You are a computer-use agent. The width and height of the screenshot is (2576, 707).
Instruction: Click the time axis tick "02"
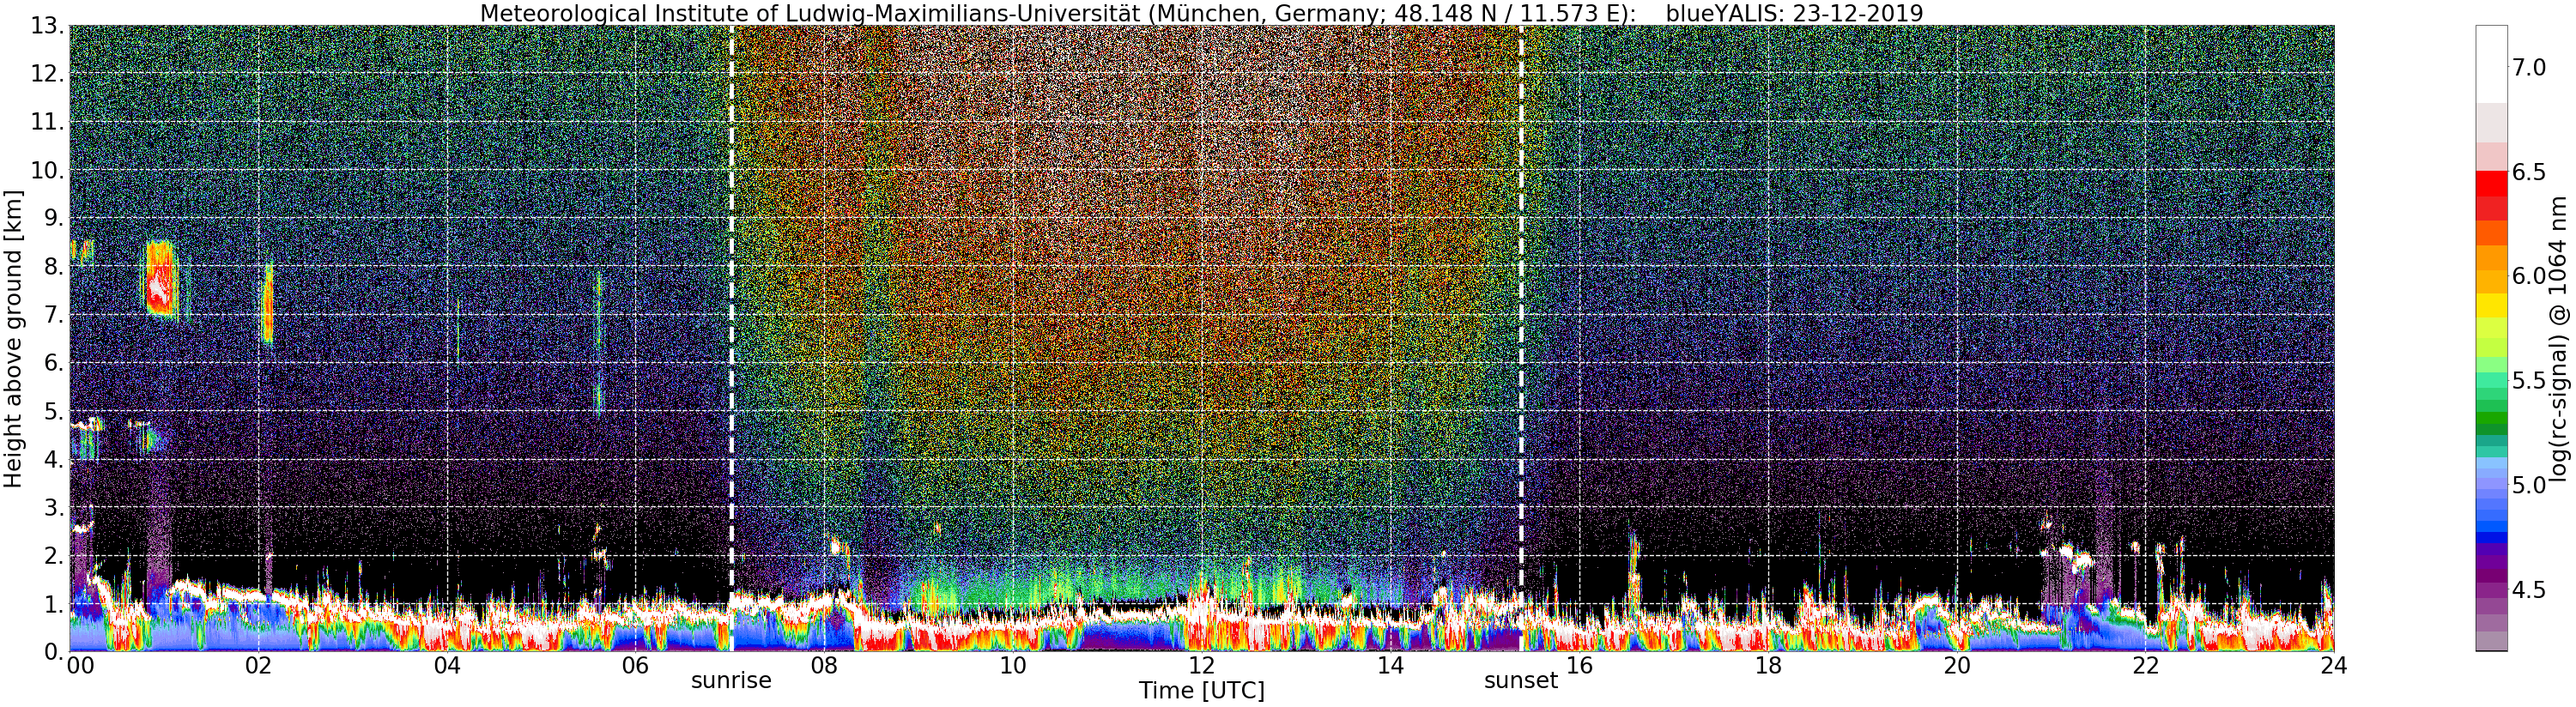pos(259,666)
